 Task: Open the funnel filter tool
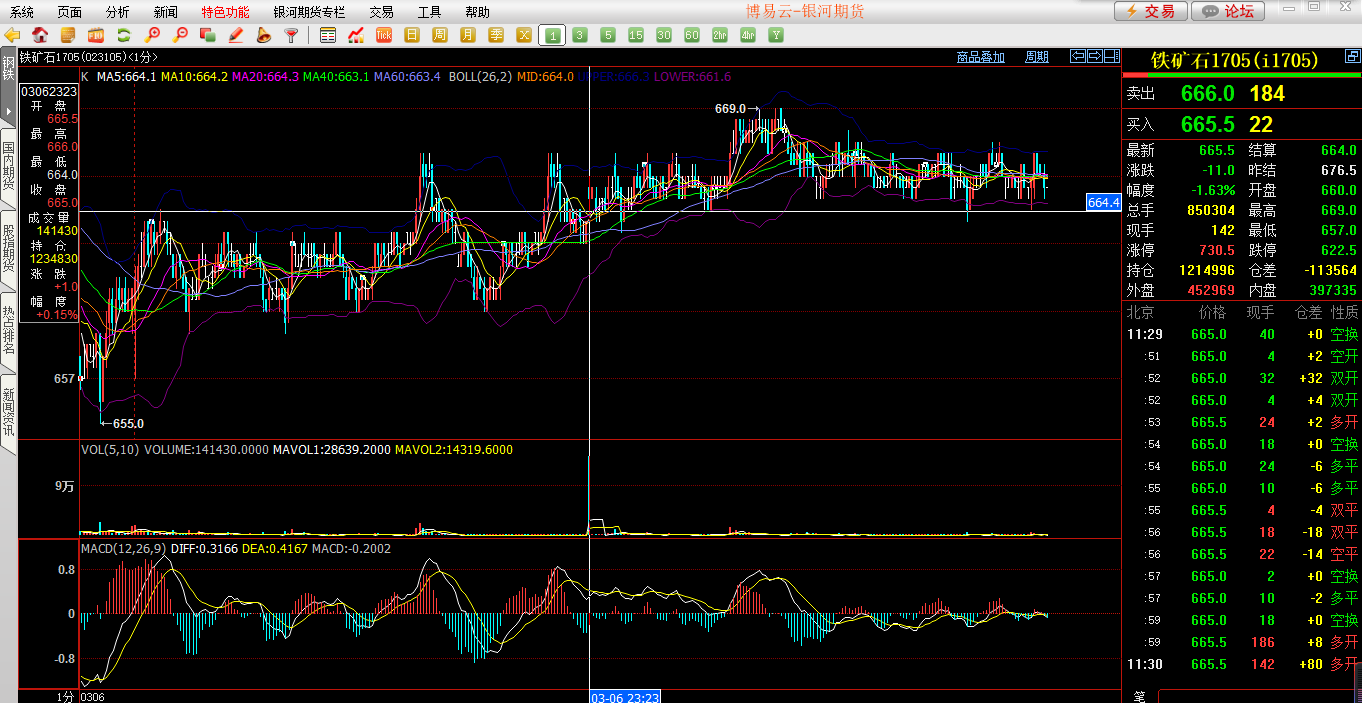291,35
